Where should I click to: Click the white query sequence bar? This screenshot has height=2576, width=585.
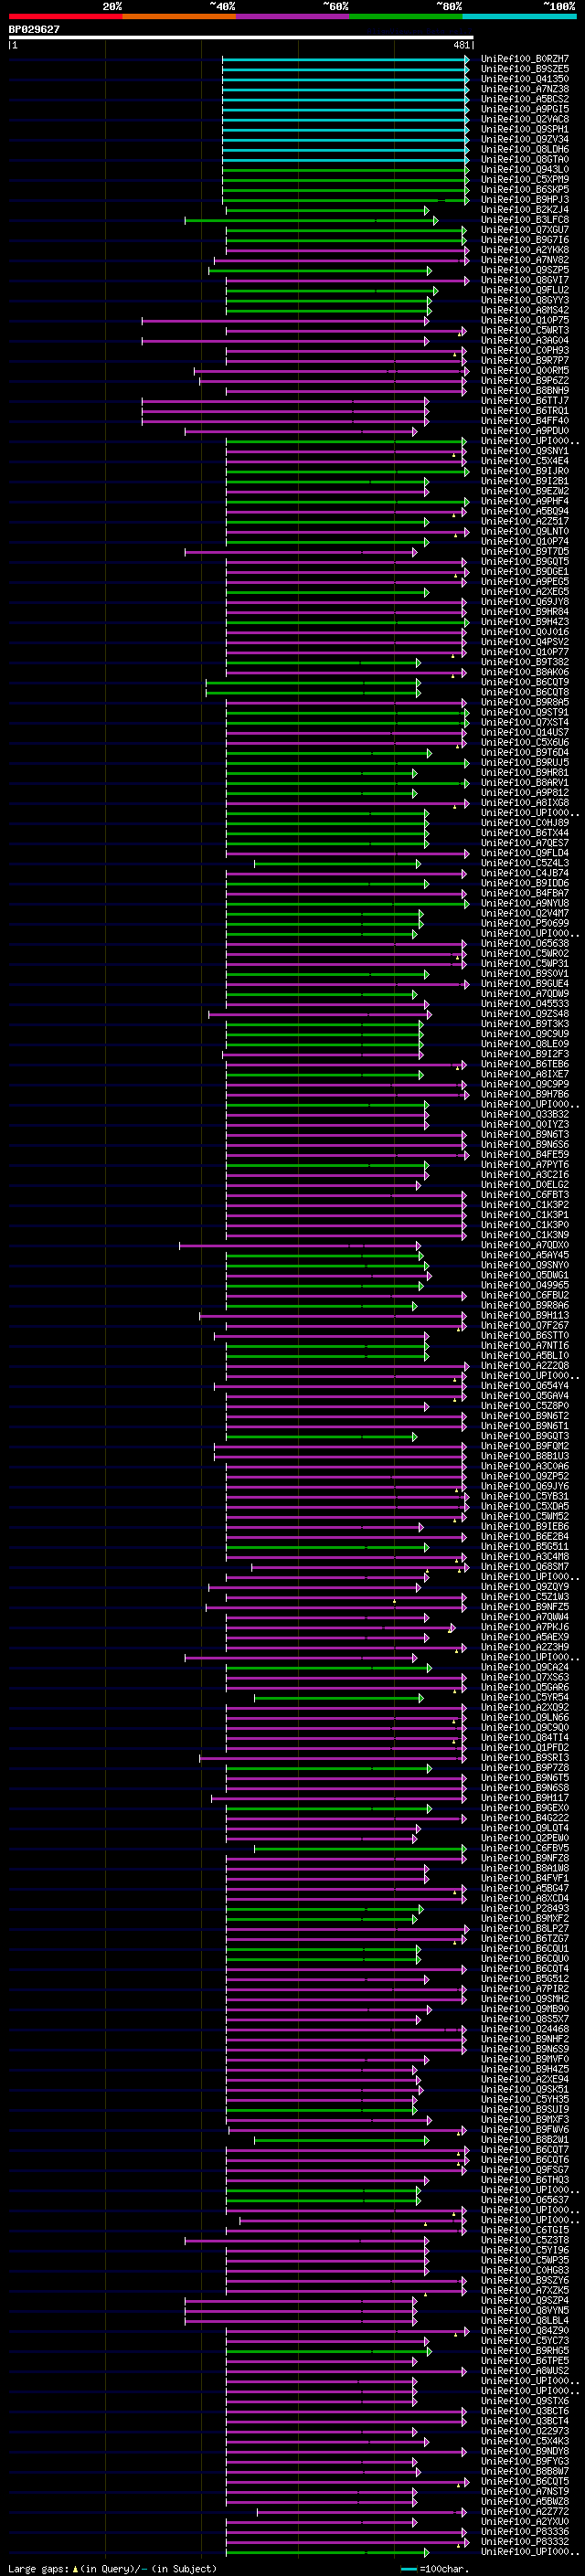241,38
